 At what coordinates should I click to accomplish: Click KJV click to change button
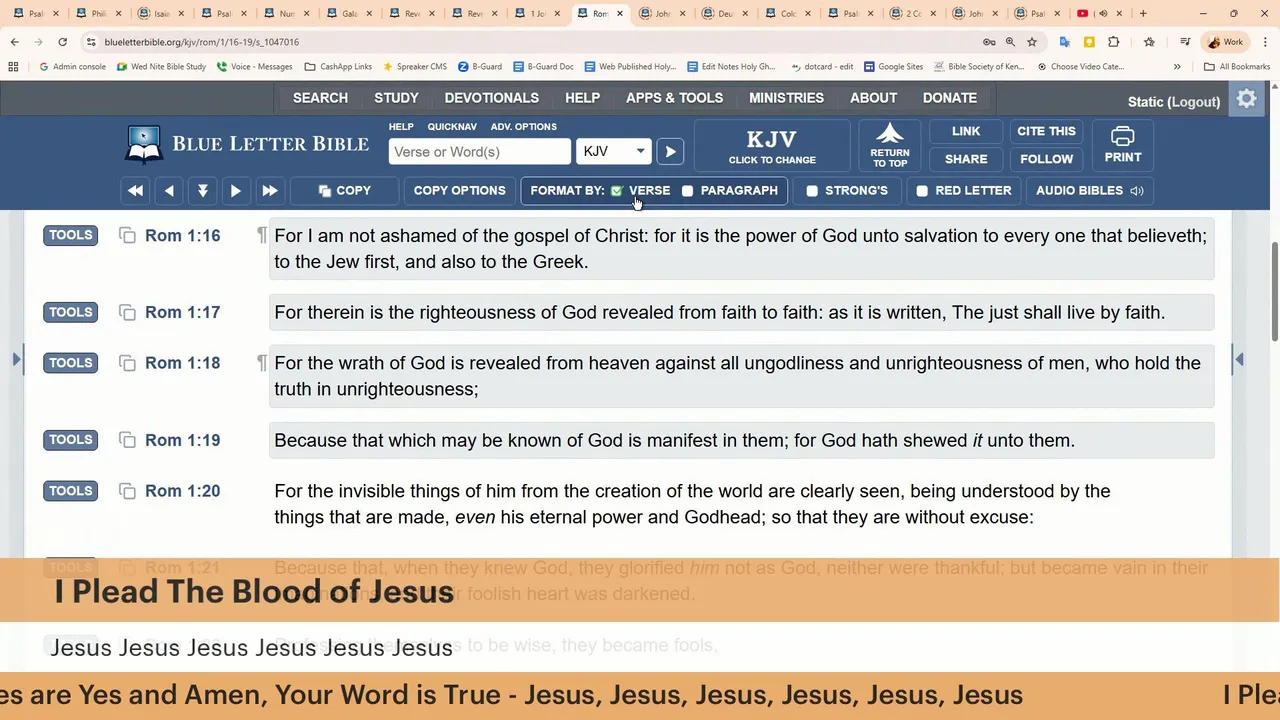click(x=771, y=146)
